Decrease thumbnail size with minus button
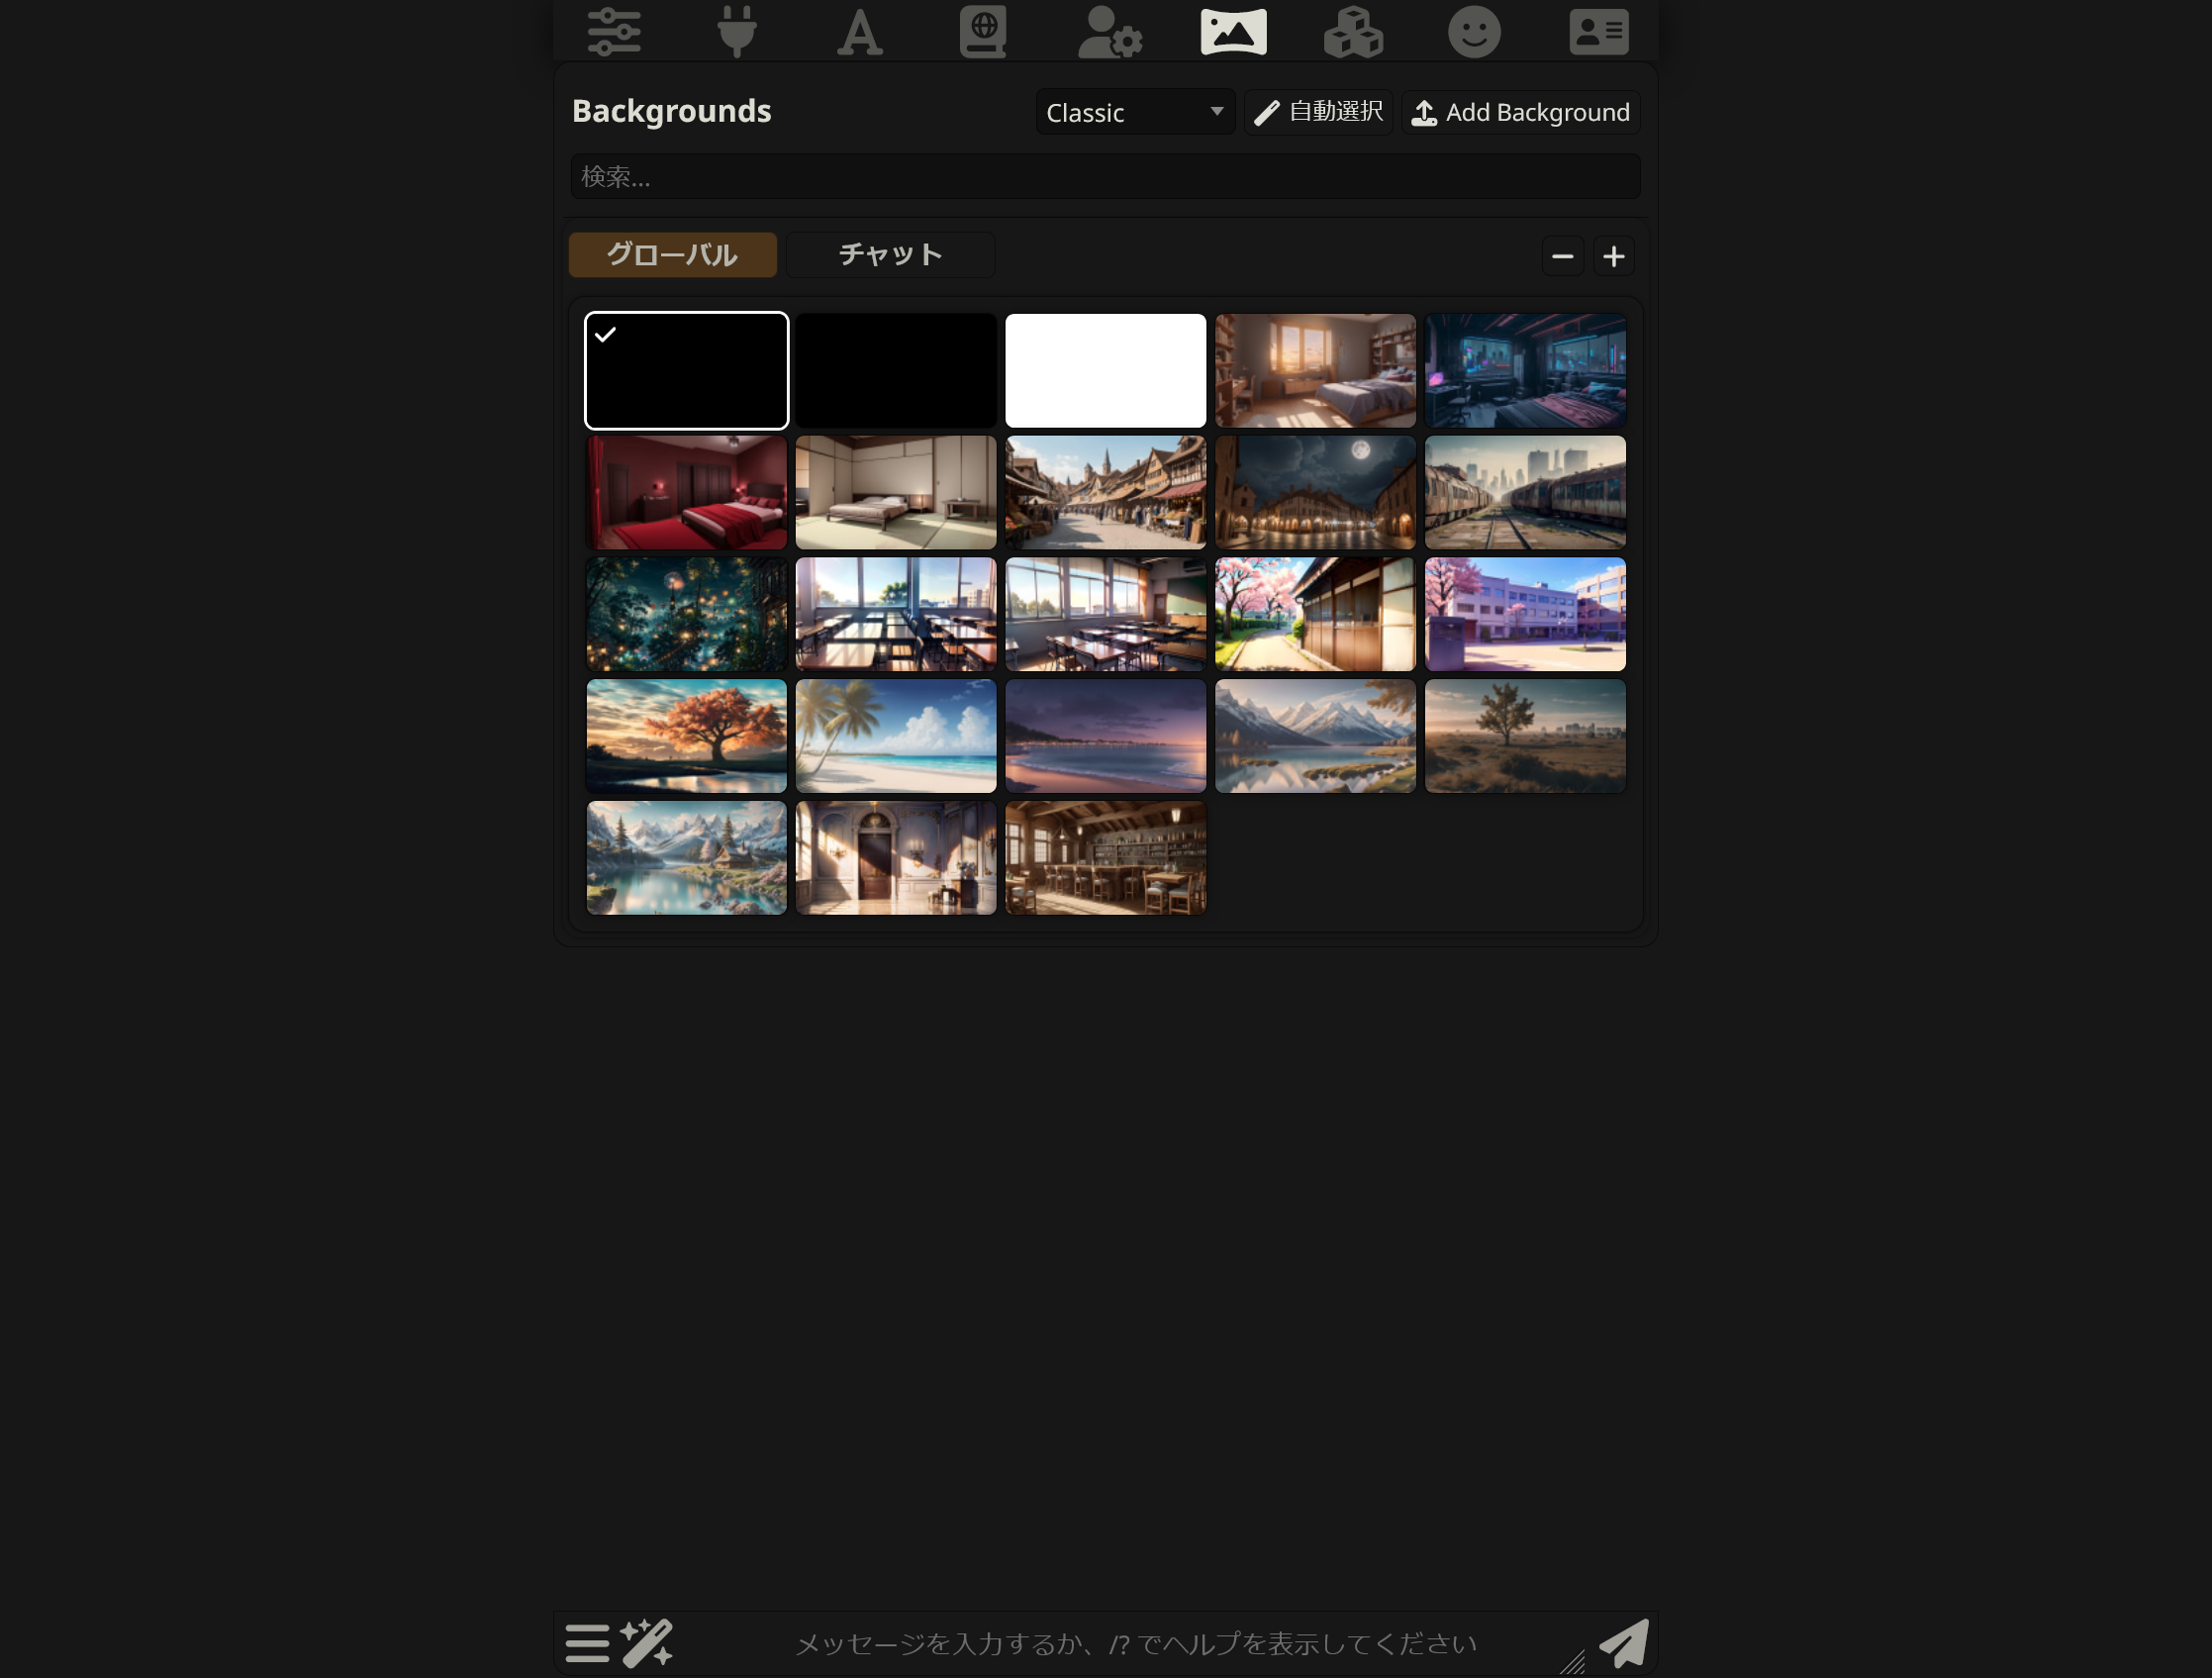Screen dimensions: 2212x1678 (x=1562, y=257)
